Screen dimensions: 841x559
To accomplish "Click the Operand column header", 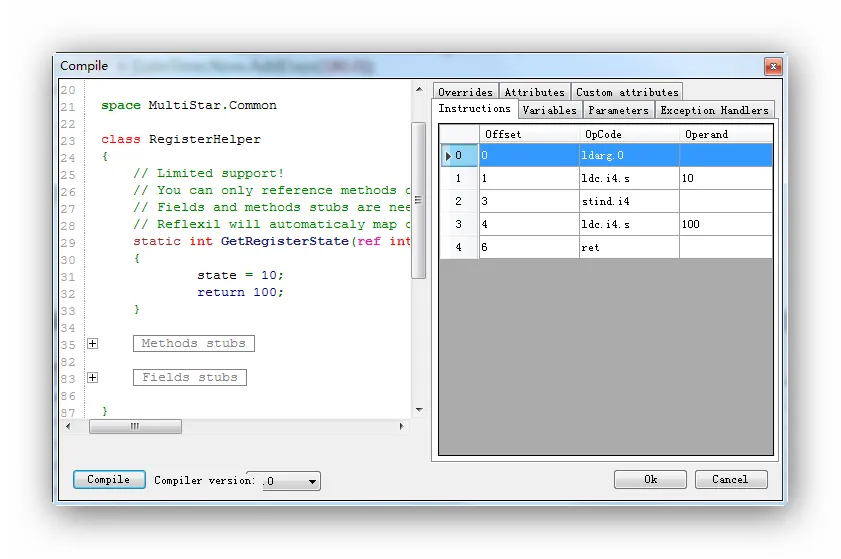I will coord(725,134).
